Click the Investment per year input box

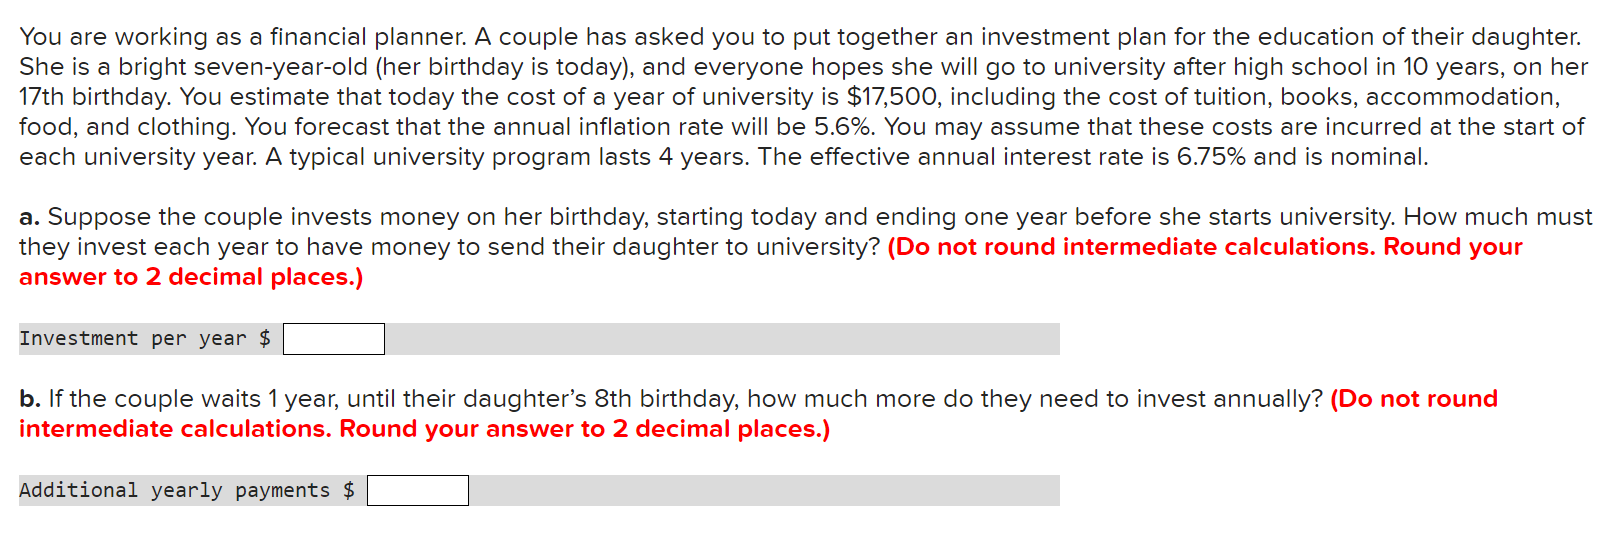tap(333, 339)
